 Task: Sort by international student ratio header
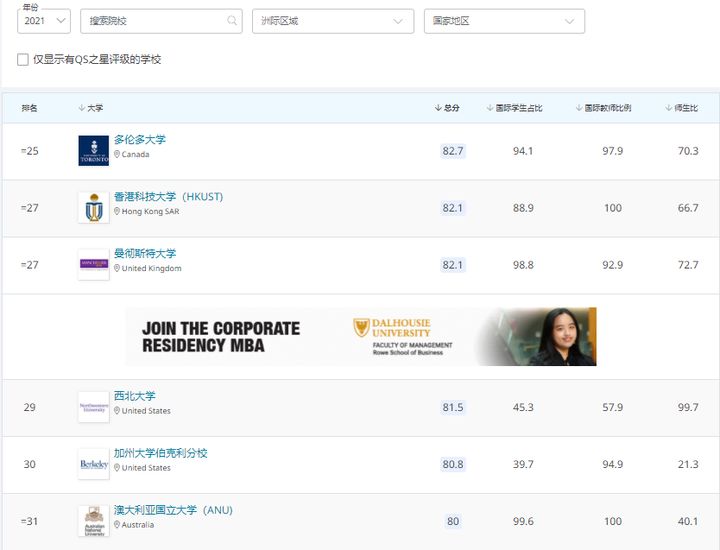point(515,108)
